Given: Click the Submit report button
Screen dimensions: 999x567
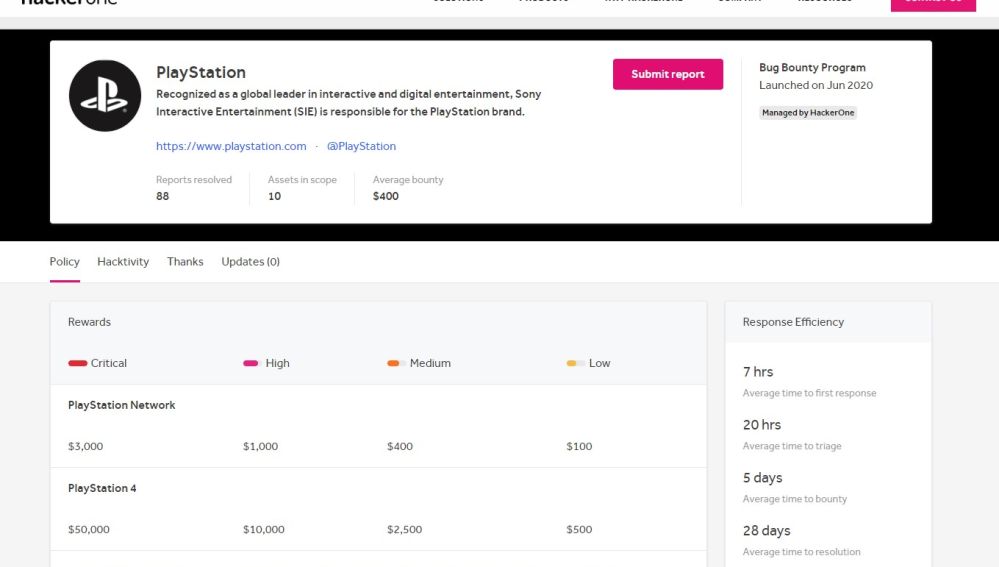Looking at the screenshot, I should coord(668,74).
